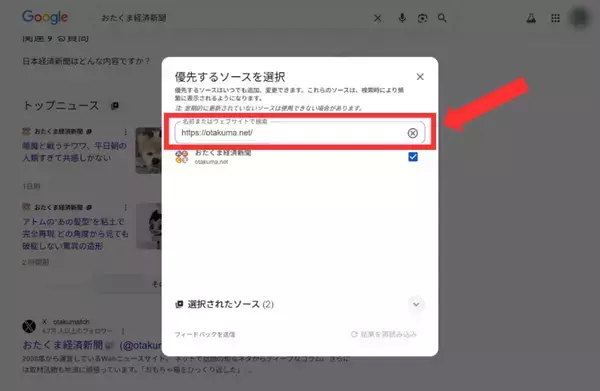600x391 pixels.
Task: Open Search Labs flask icon
Action: click(x=531, y=18)
